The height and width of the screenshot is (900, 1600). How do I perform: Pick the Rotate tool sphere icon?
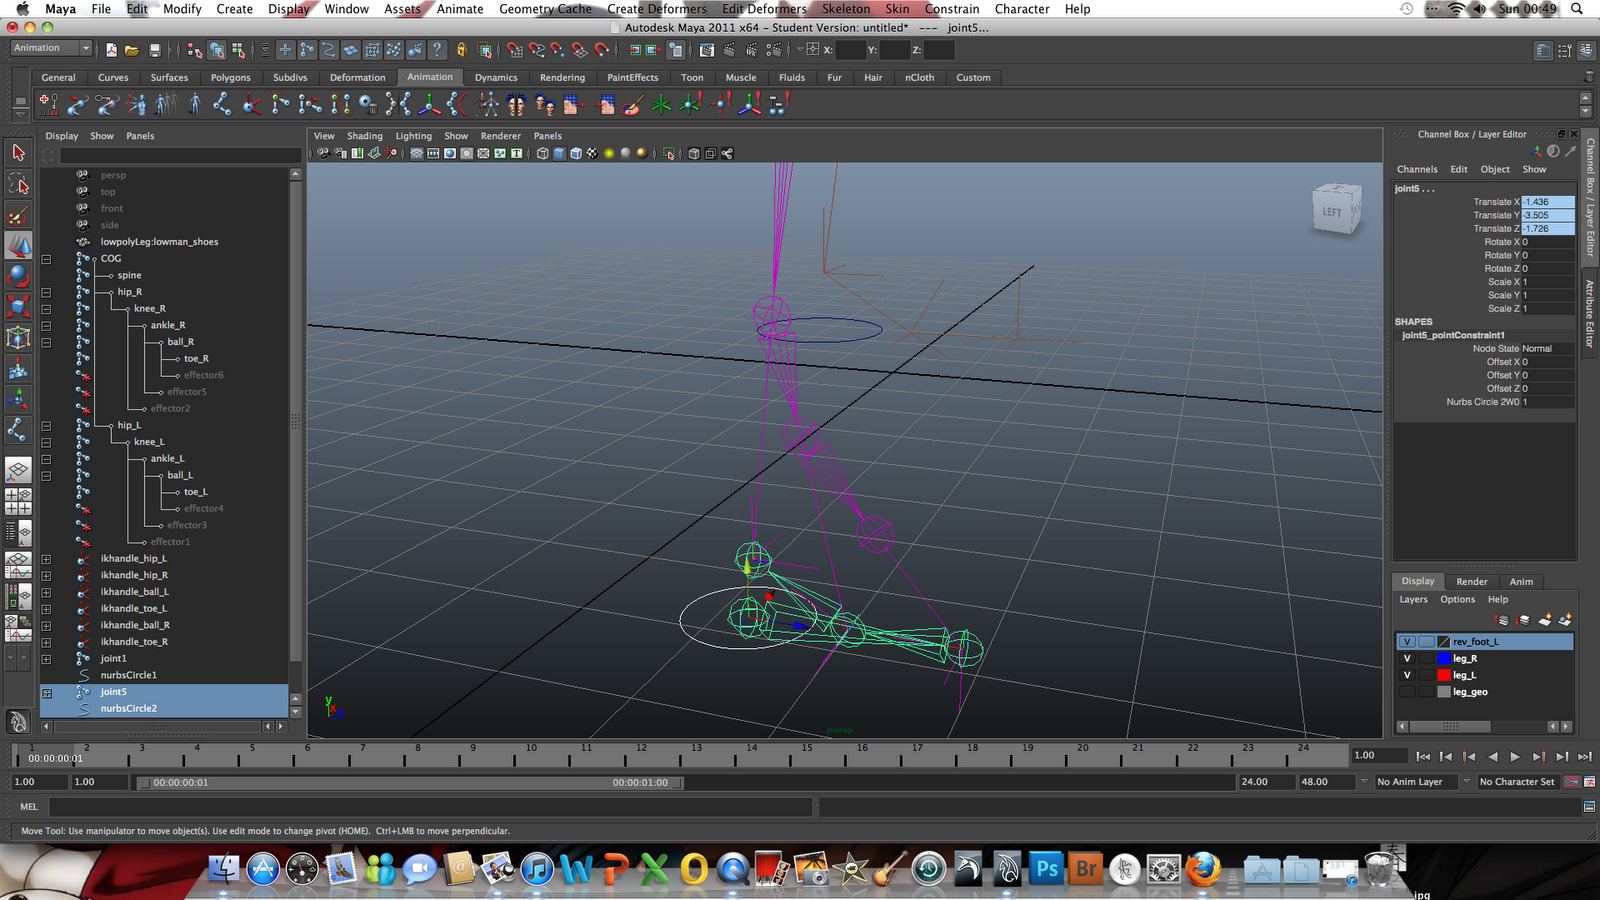click(18, 276)
